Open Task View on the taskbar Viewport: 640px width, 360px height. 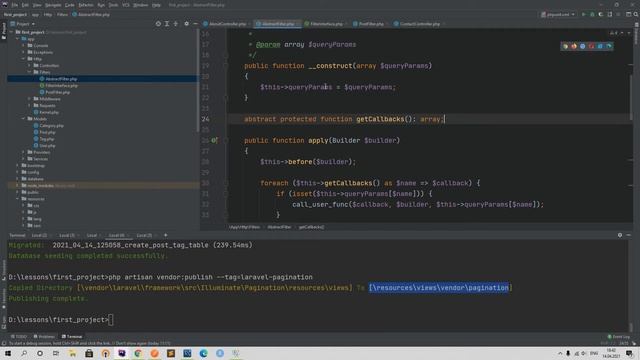(56, 353)
